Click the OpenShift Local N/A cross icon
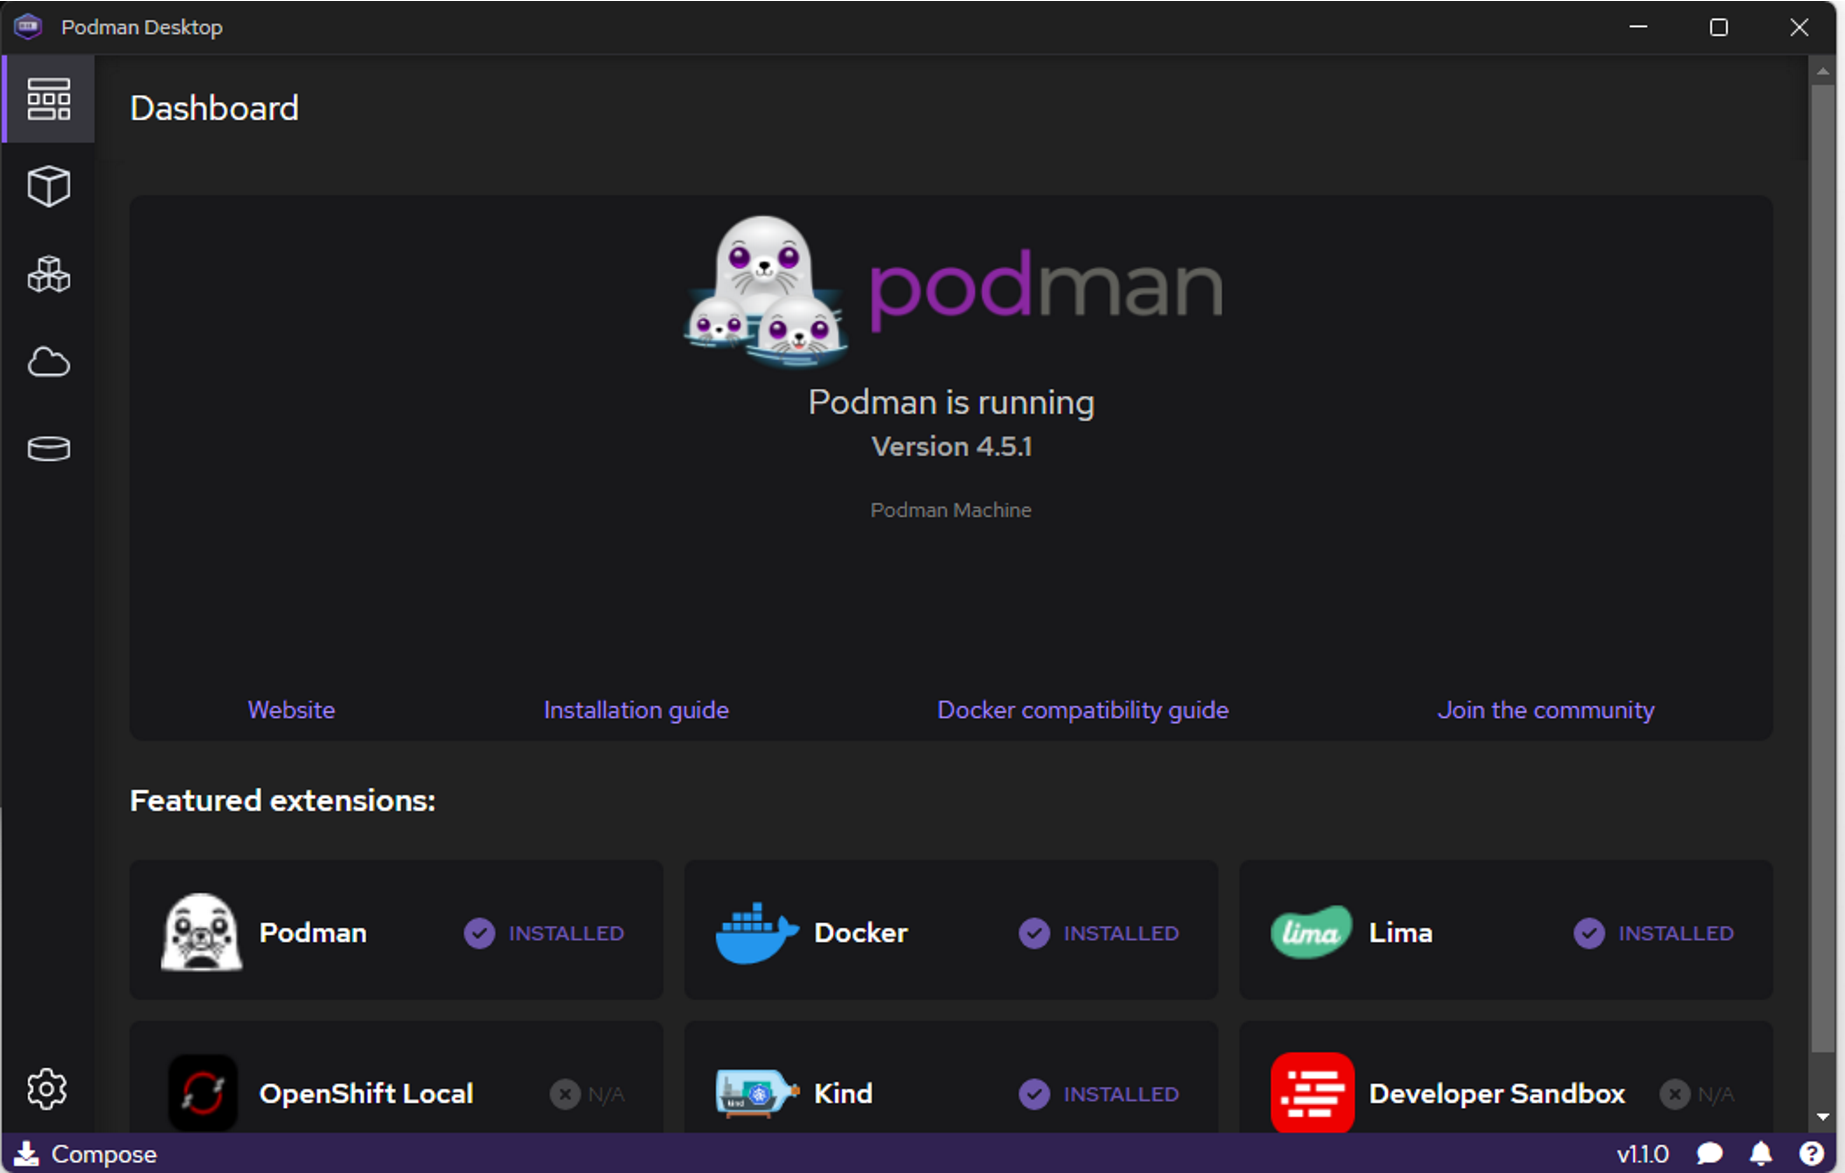 [x=565, y=1094]
